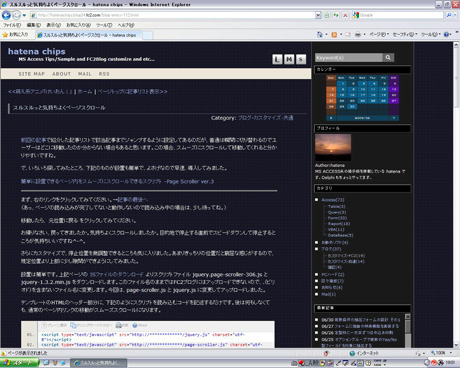Image resolution: width=460 pixels, height=368 pixels.
Task: Click the Read Mail icon in command bar
Action: [348, 34]
